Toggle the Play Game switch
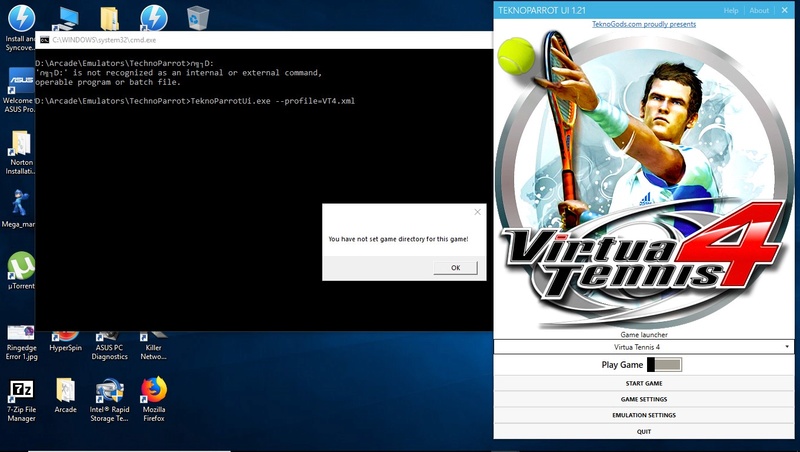The image size is (800, 452). point(664,364)
